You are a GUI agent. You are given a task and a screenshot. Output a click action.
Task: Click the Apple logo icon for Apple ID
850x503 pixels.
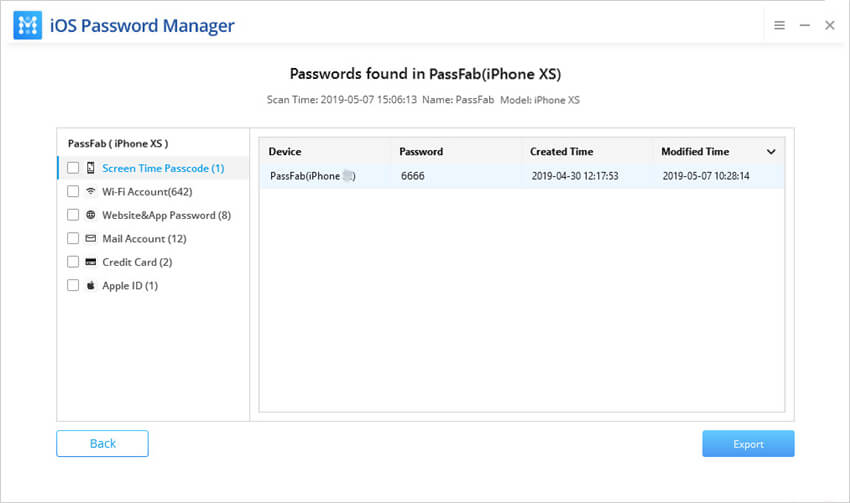click(91, 285)
